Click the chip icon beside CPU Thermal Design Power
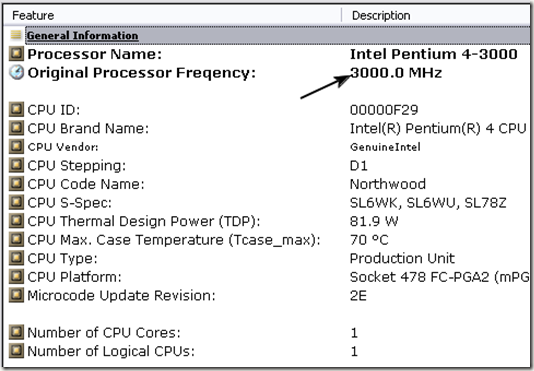Viewport: 534px width, 371px height. click(16, 221)
